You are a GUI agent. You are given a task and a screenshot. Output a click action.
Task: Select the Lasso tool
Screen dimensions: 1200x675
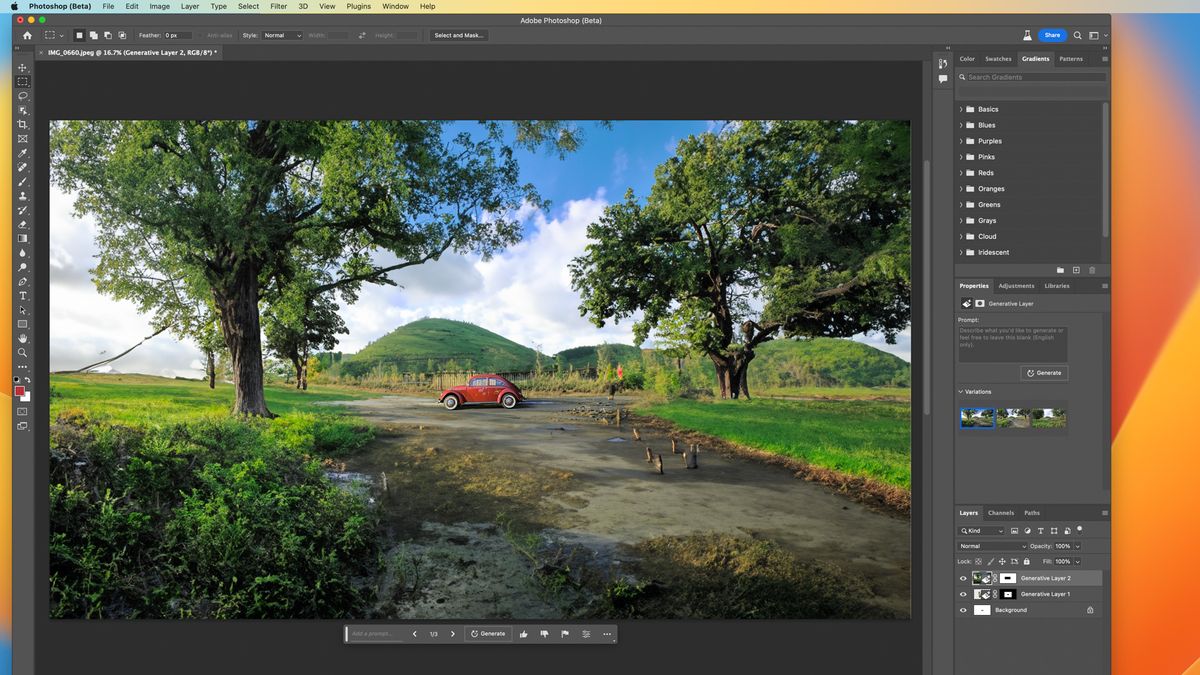click(x=22, y=95)
